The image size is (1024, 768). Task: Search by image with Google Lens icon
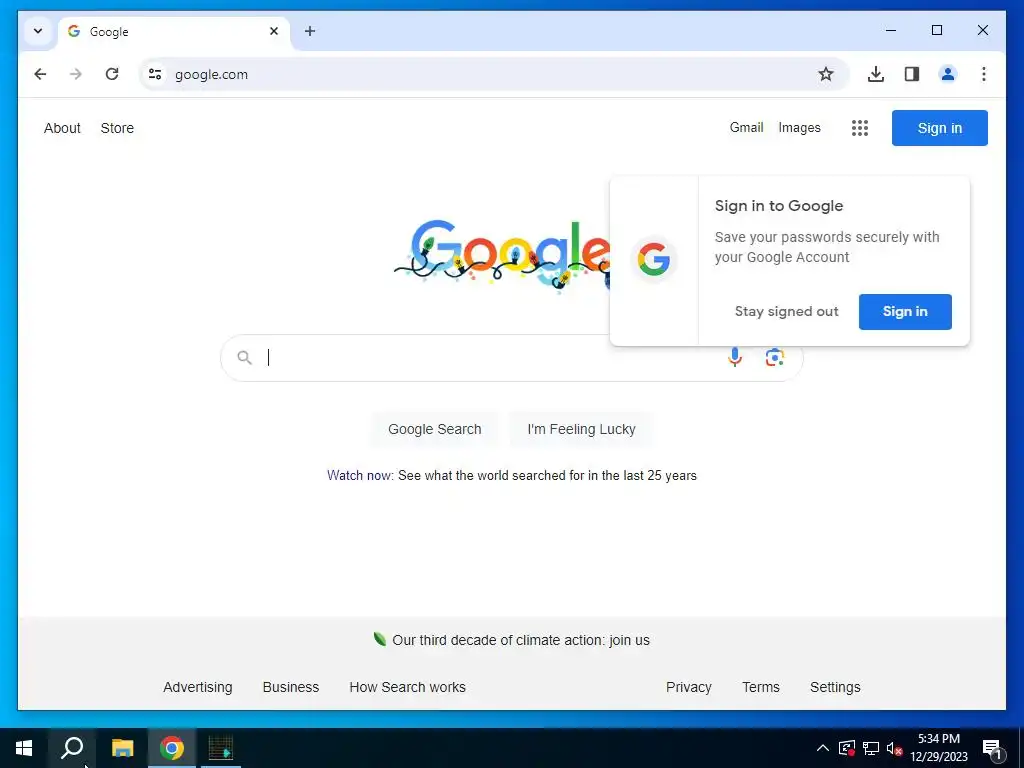coord(775,357)
